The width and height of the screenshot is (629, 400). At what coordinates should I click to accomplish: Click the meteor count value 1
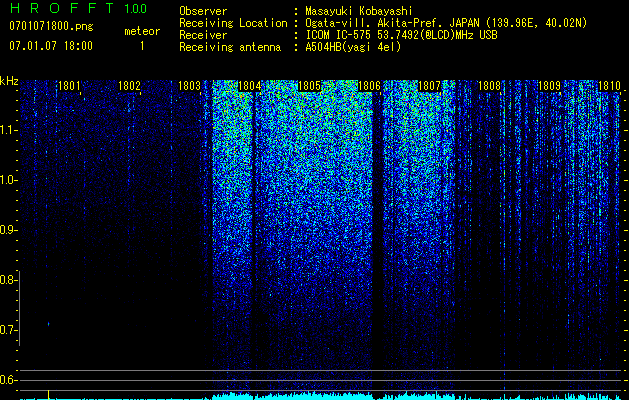tap(142, 46)
